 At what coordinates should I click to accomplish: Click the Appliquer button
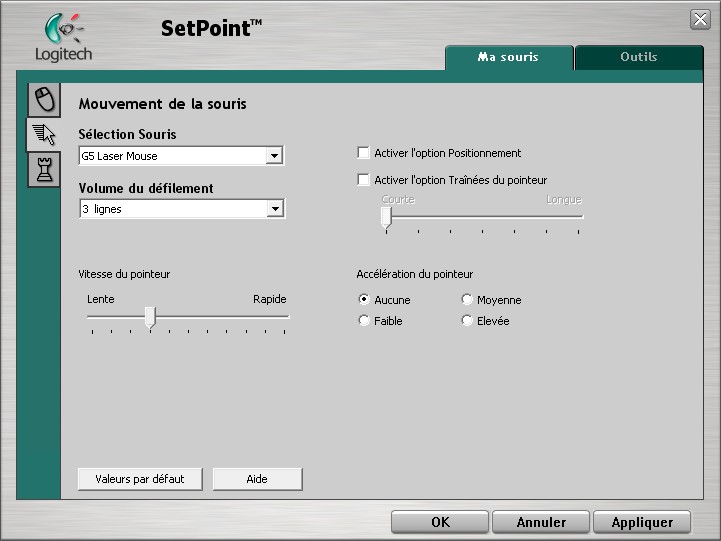click(x=642, y=522)
